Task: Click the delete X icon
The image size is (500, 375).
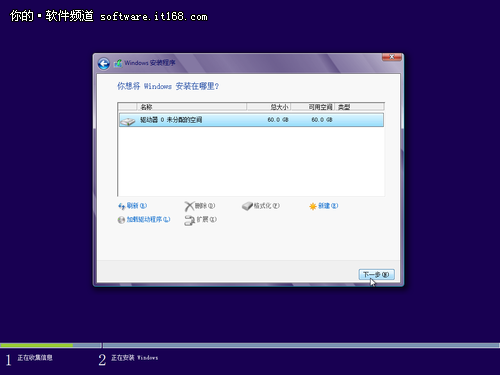Action: [189, 206]
